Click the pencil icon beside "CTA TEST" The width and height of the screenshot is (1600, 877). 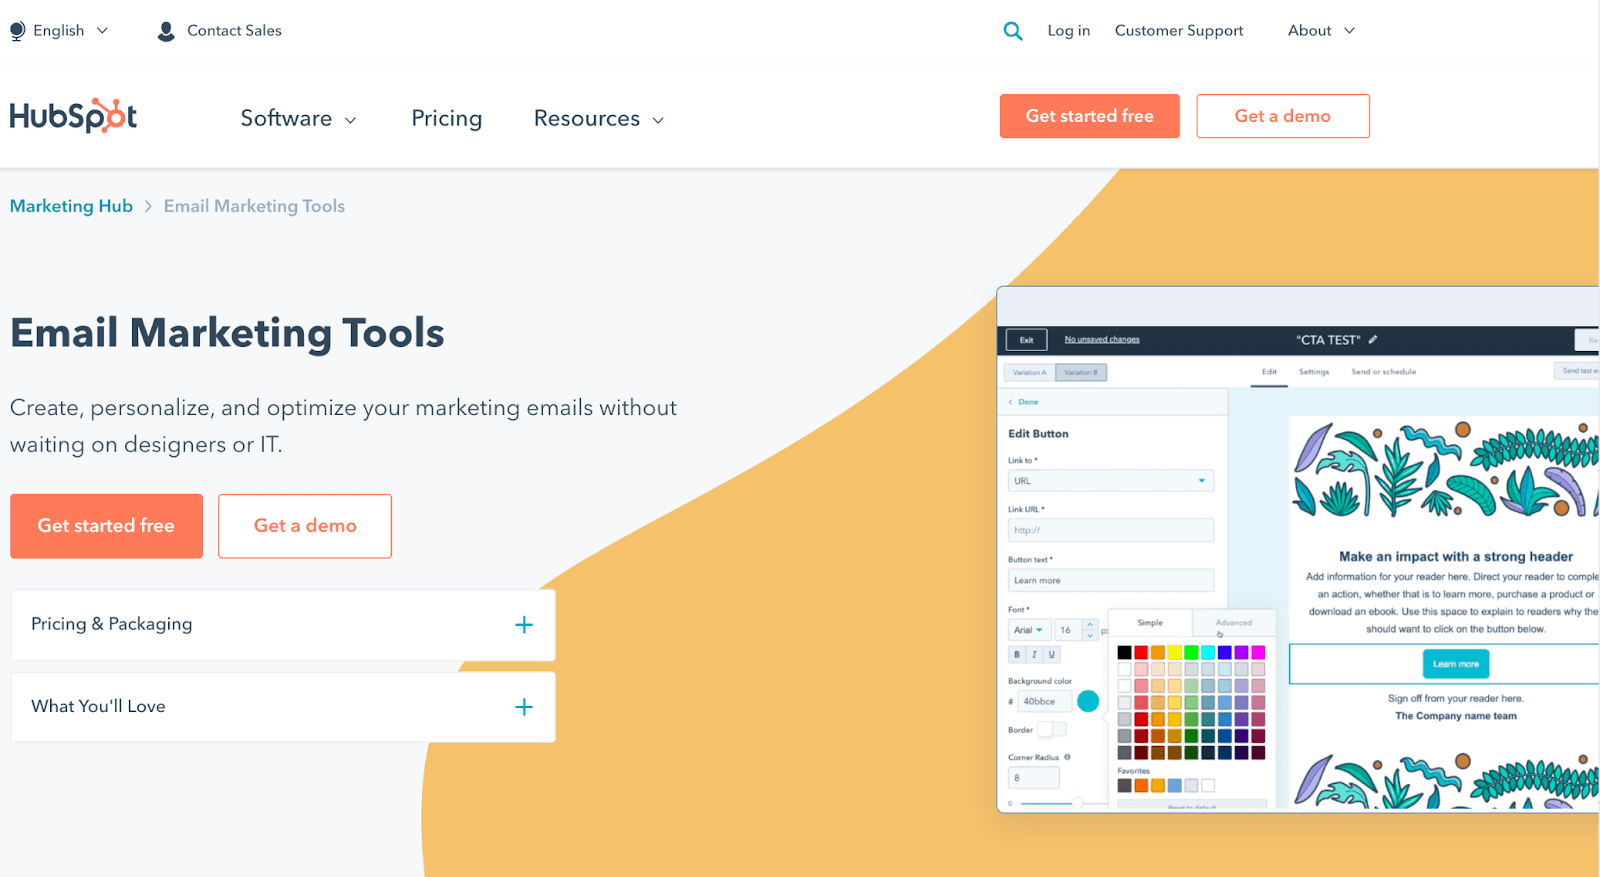click(1373, 340)
